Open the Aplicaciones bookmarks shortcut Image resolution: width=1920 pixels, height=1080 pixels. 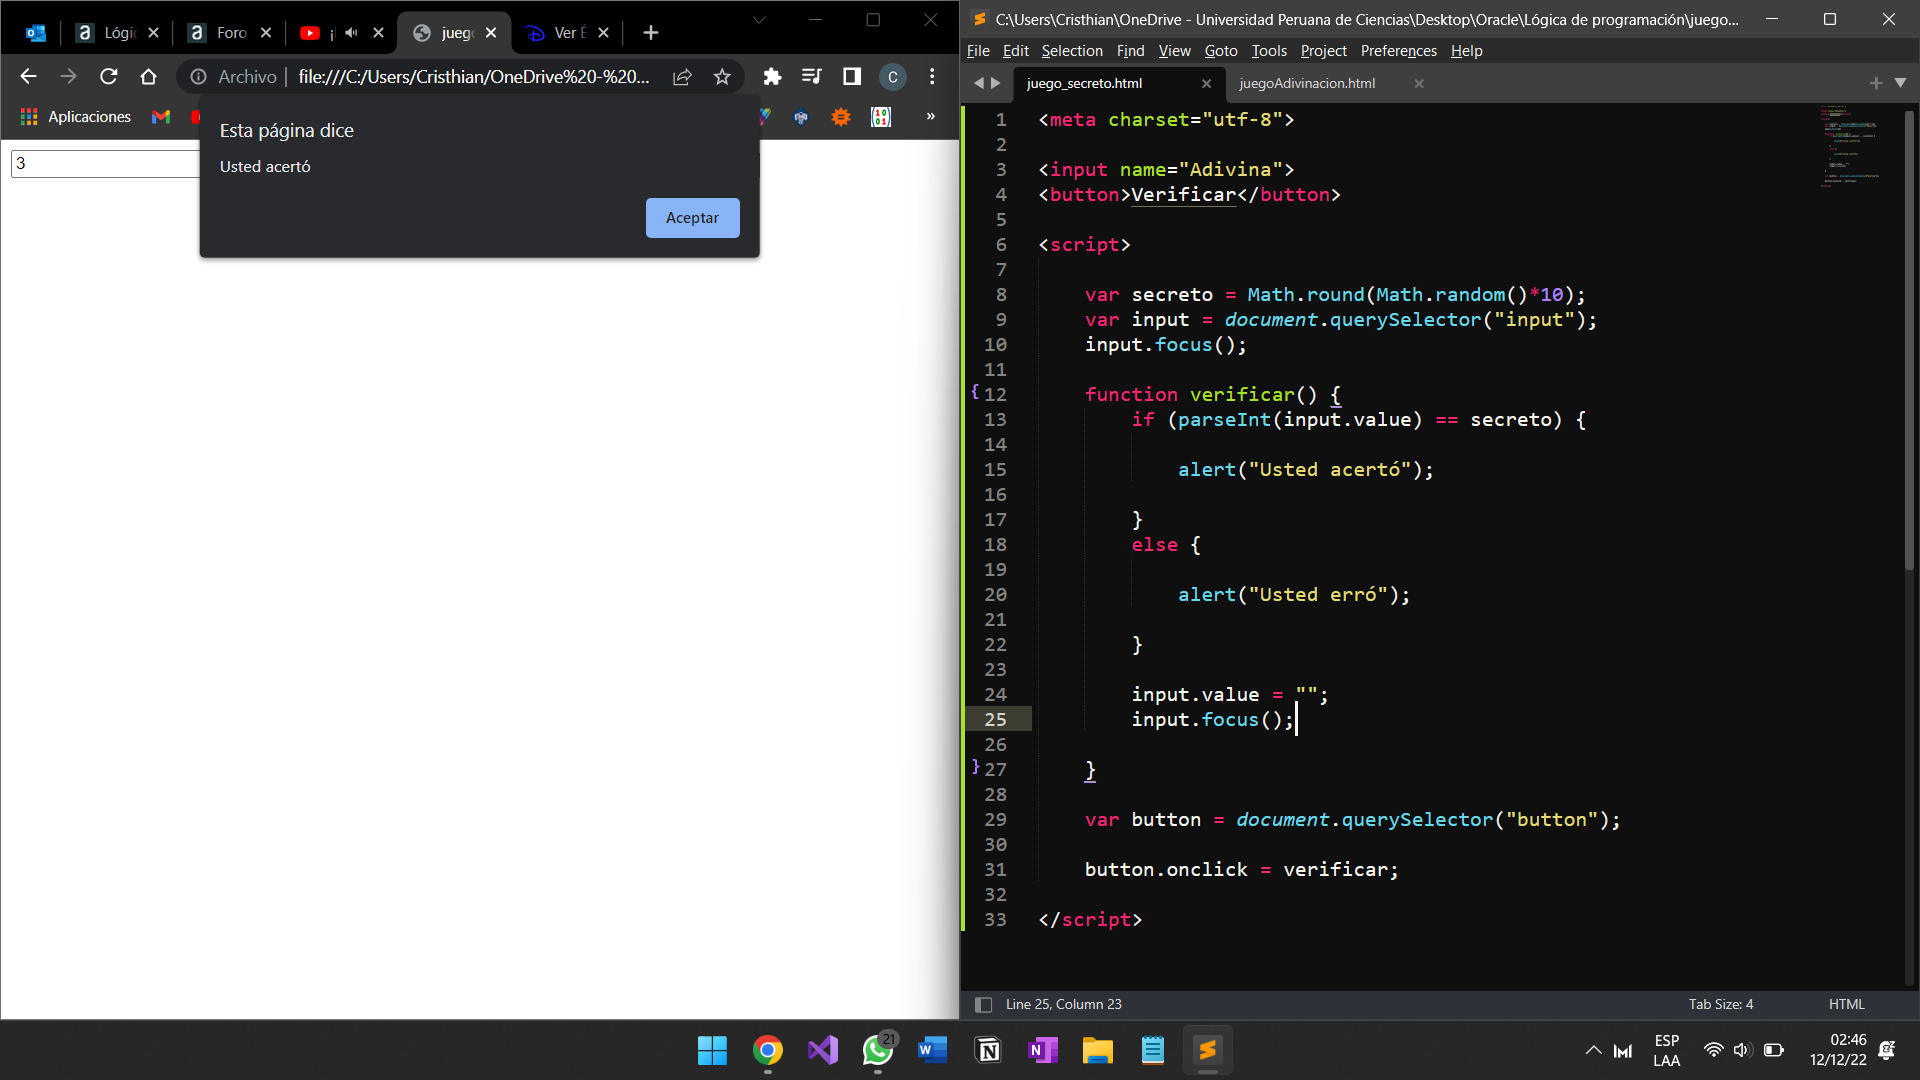[76, 117]
